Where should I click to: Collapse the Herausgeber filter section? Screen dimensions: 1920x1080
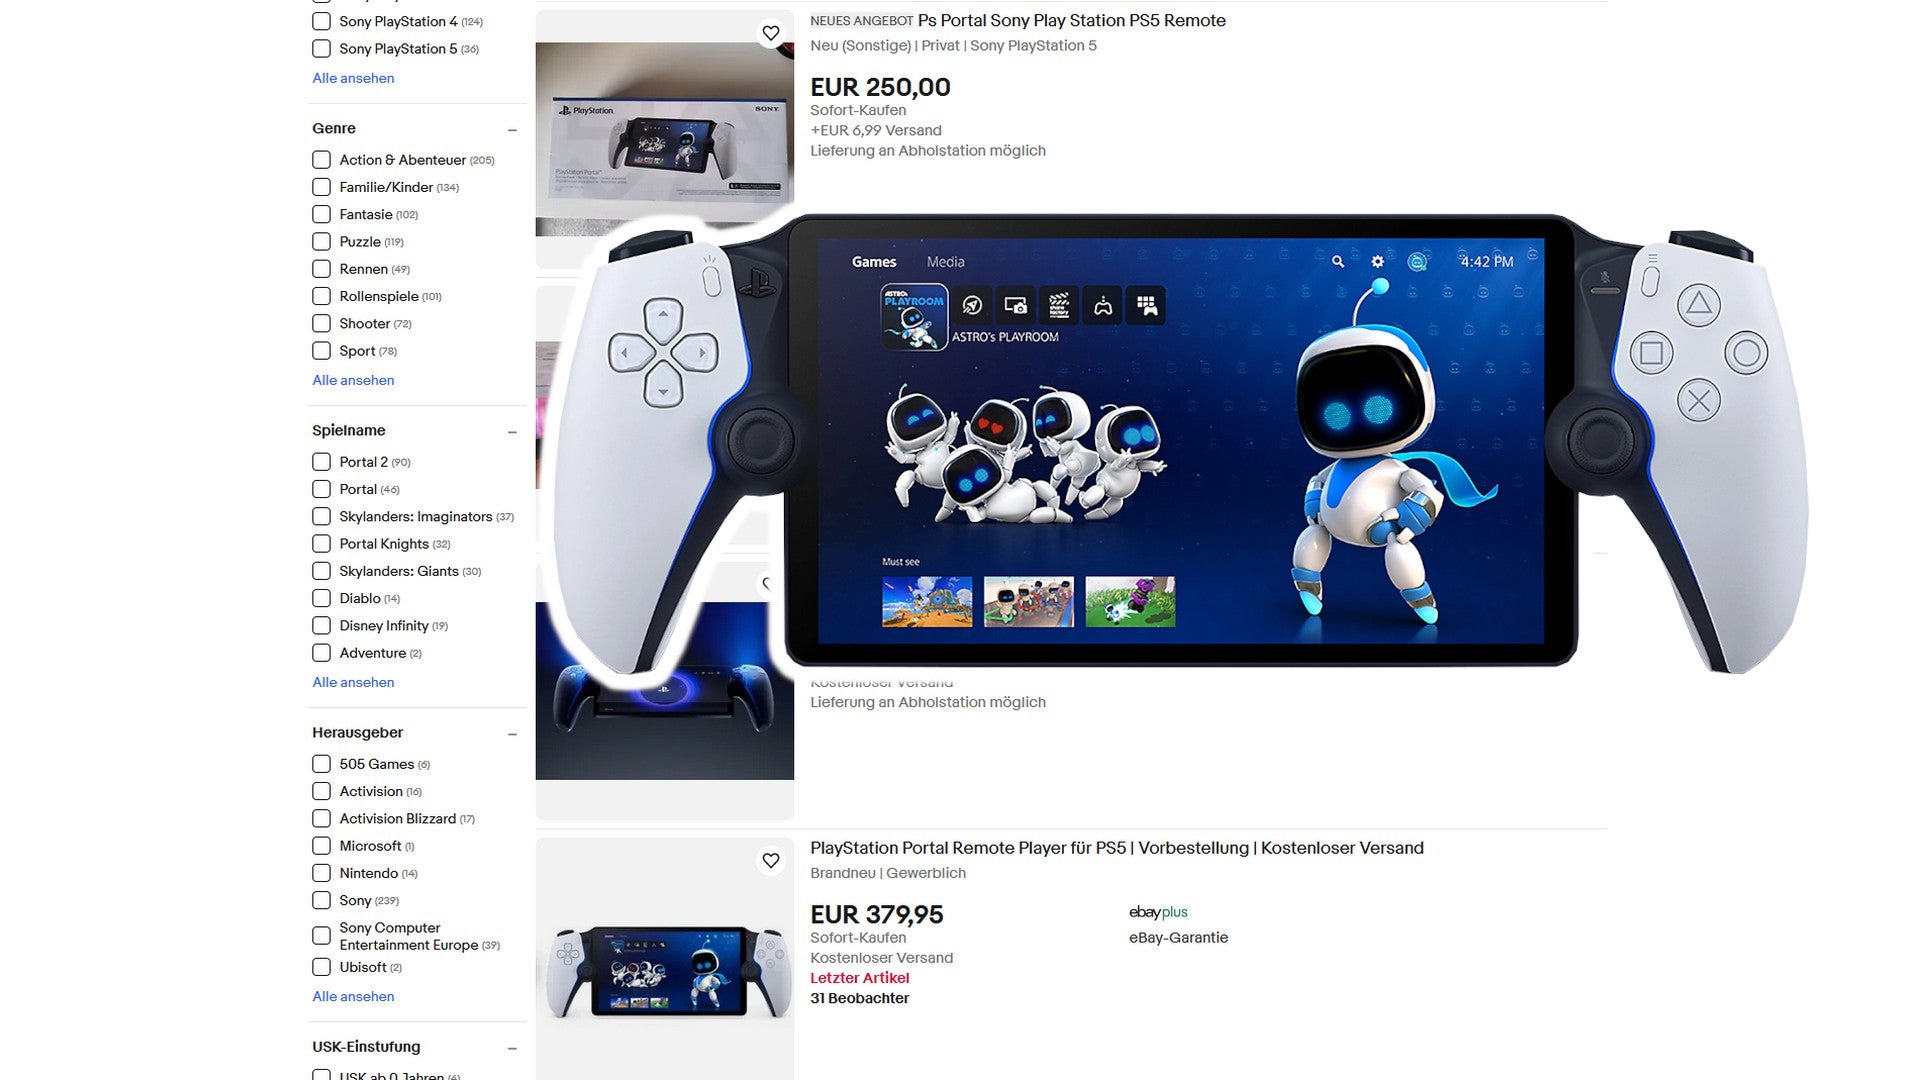click(512, 734)
